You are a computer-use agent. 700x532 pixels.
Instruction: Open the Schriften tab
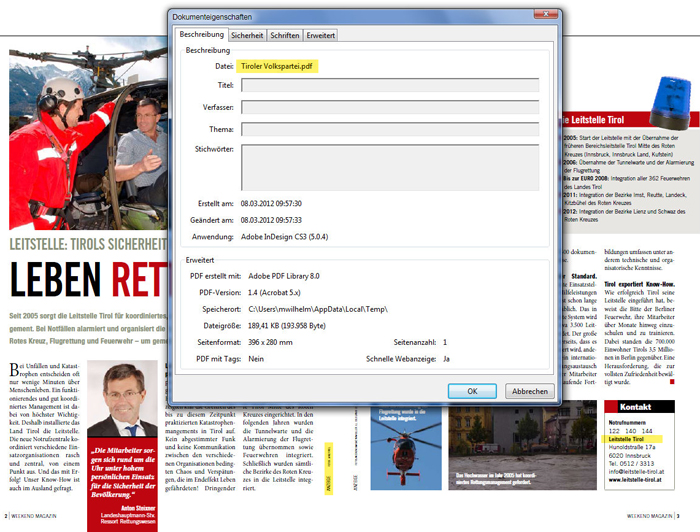(x=284, y=35)
